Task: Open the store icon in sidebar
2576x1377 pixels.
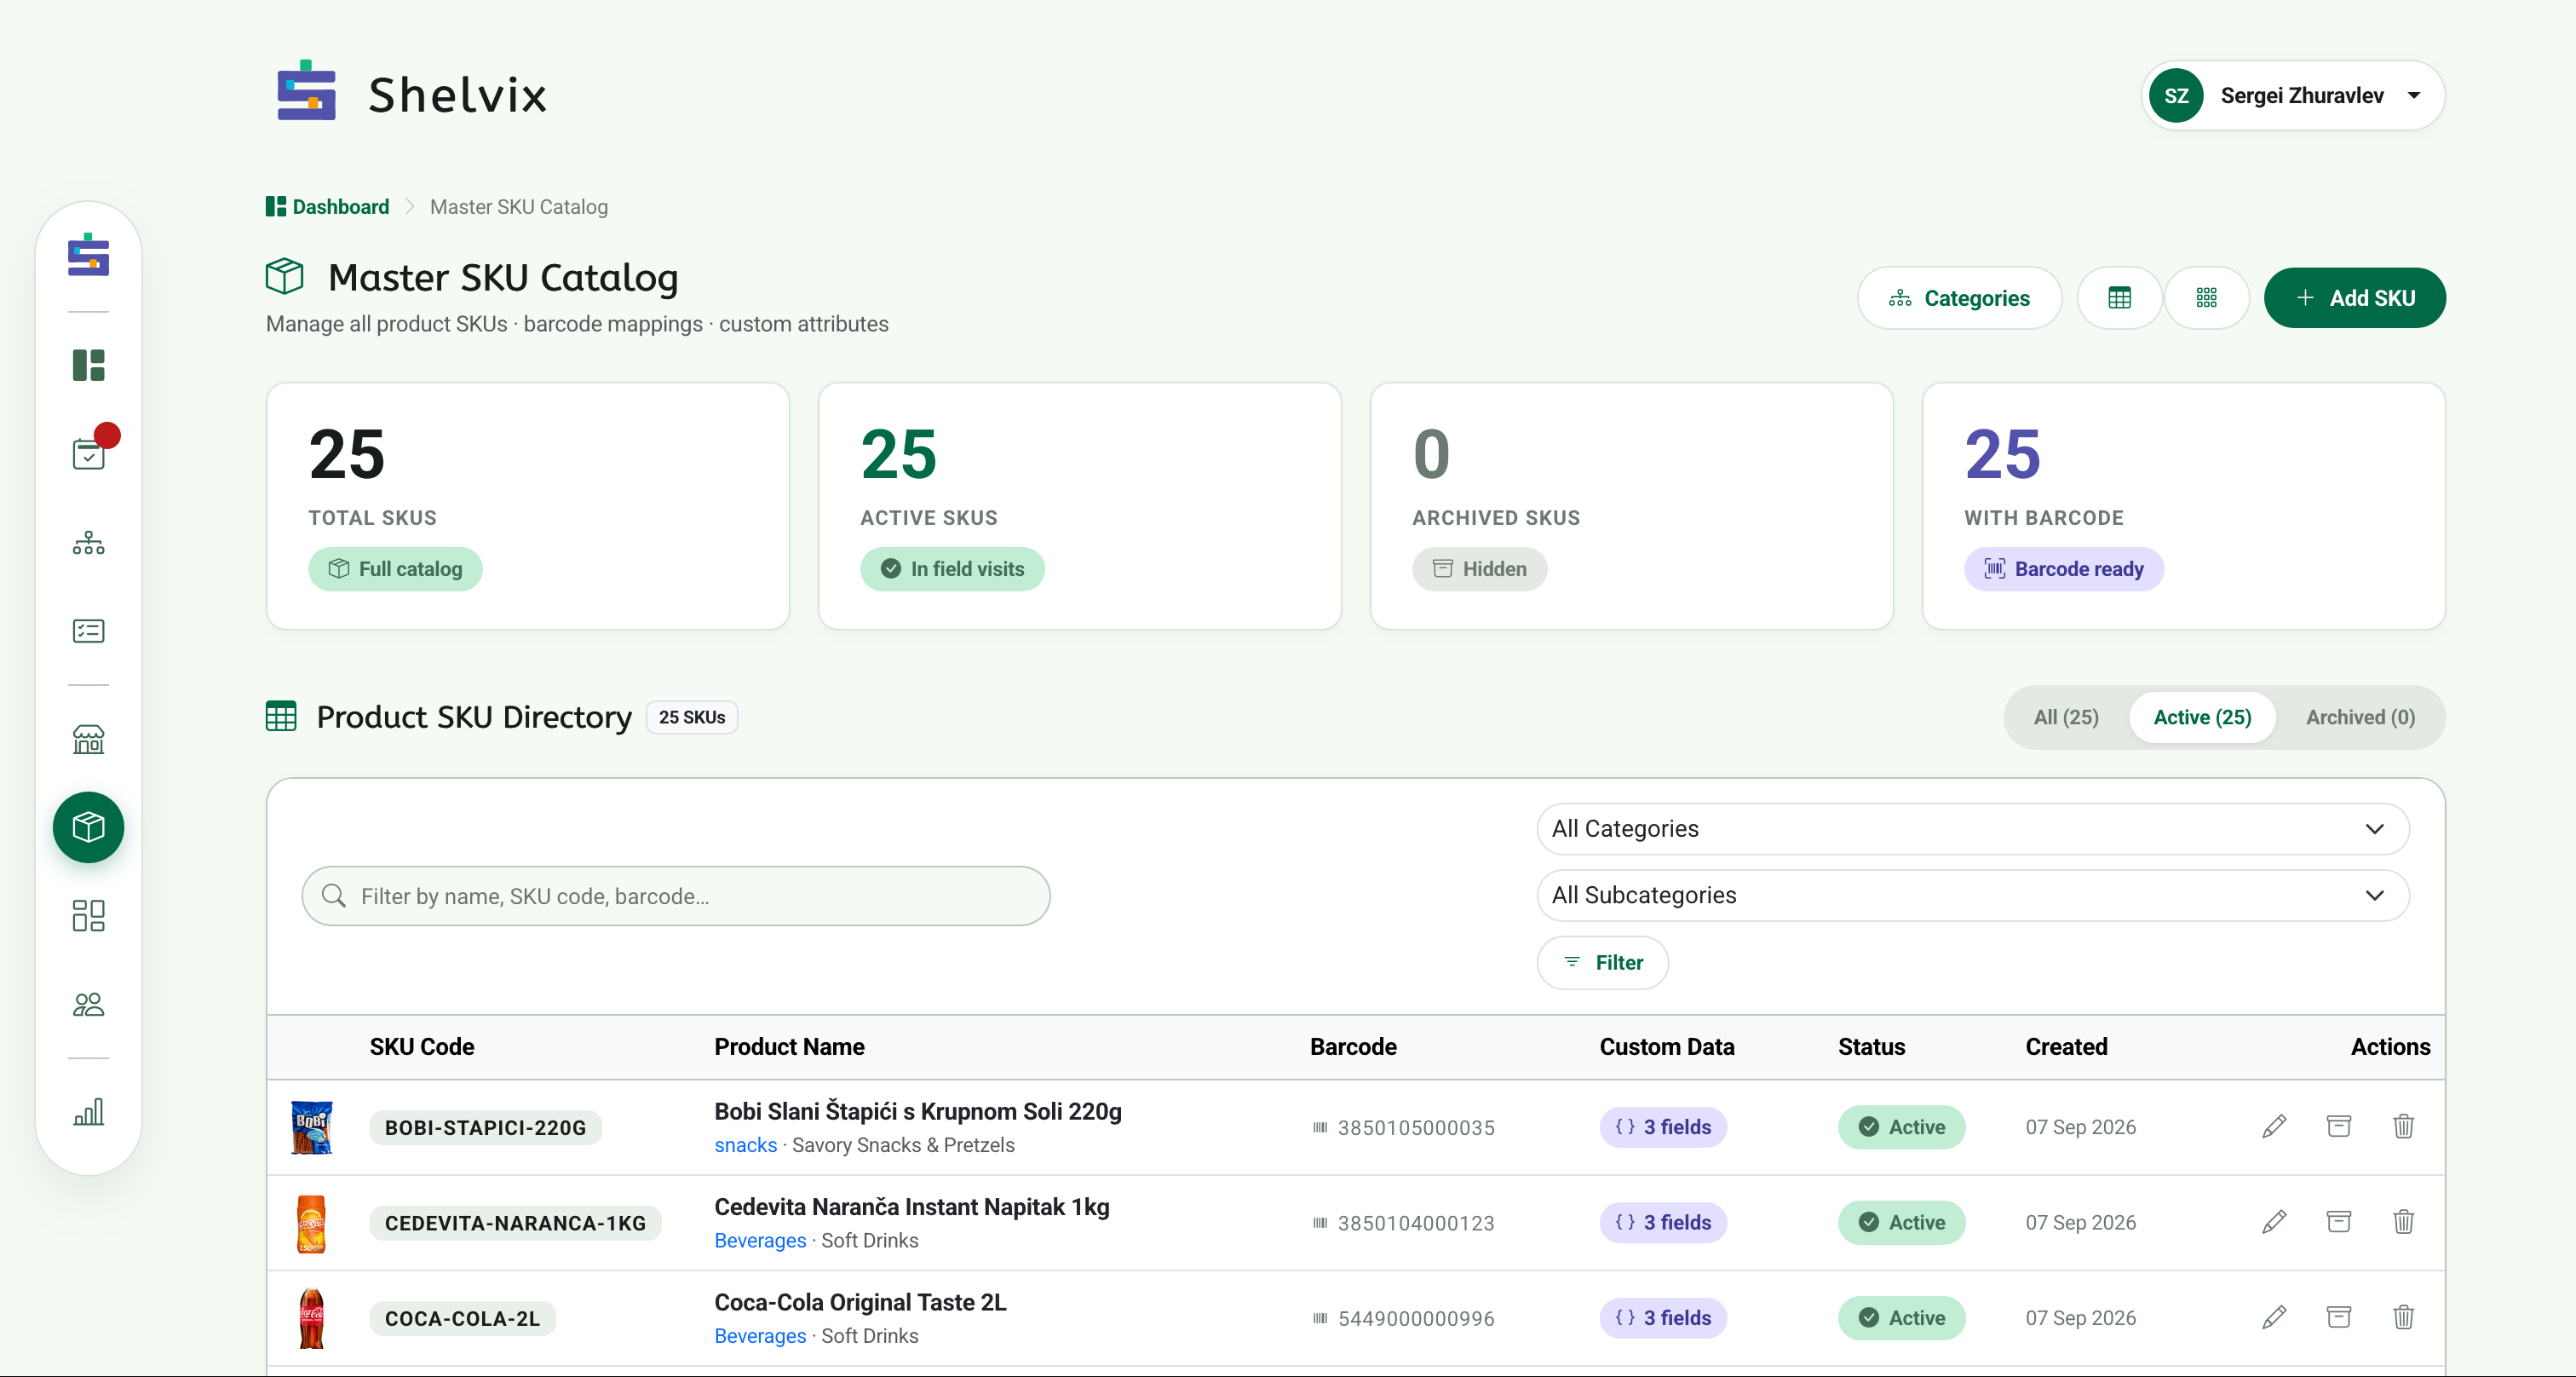Action: (x=88, y=739)
